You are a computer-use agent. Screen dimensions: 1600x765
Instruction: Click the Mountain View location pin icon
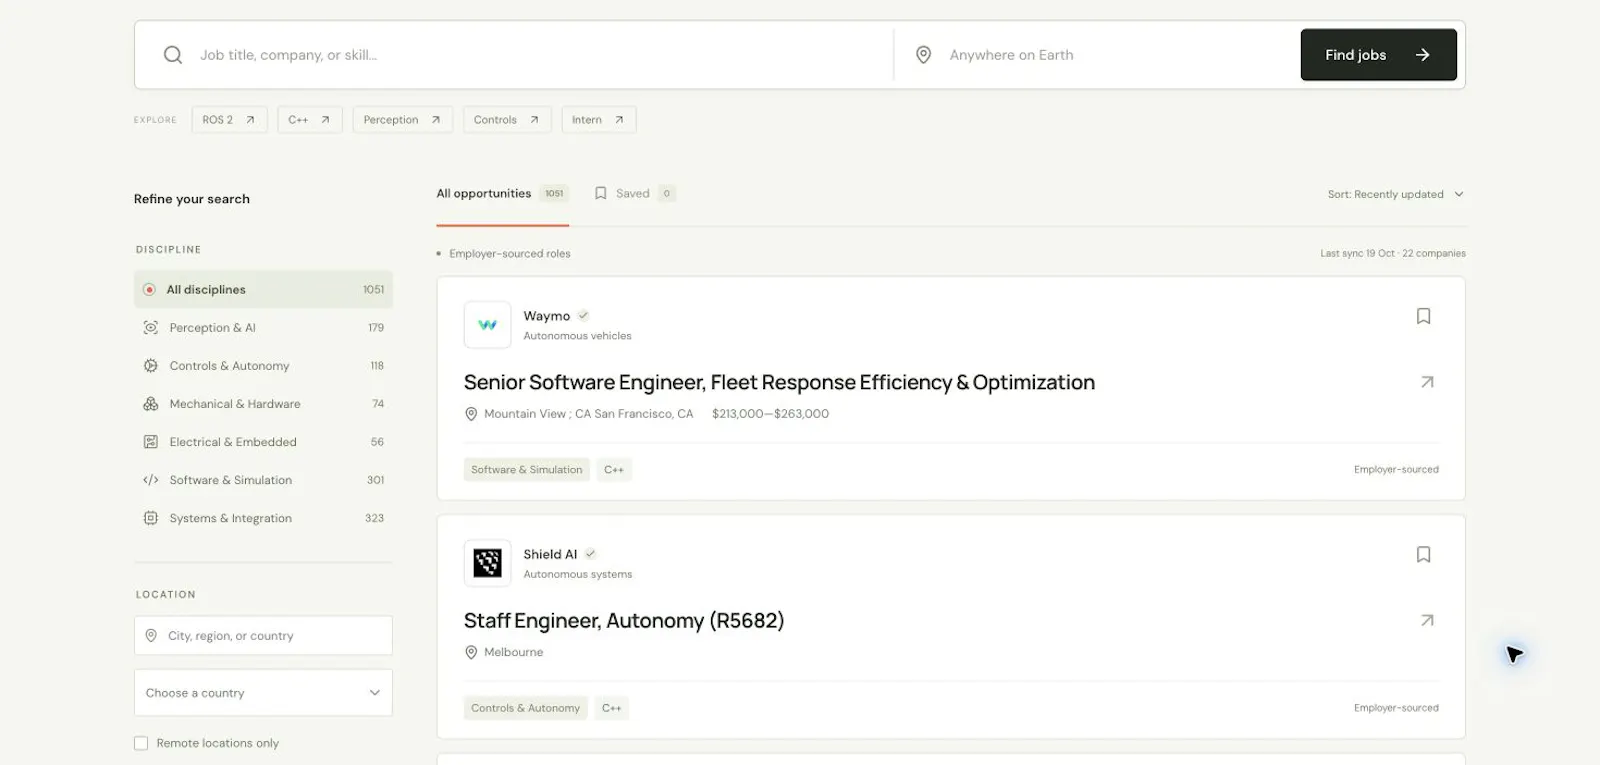471,414
